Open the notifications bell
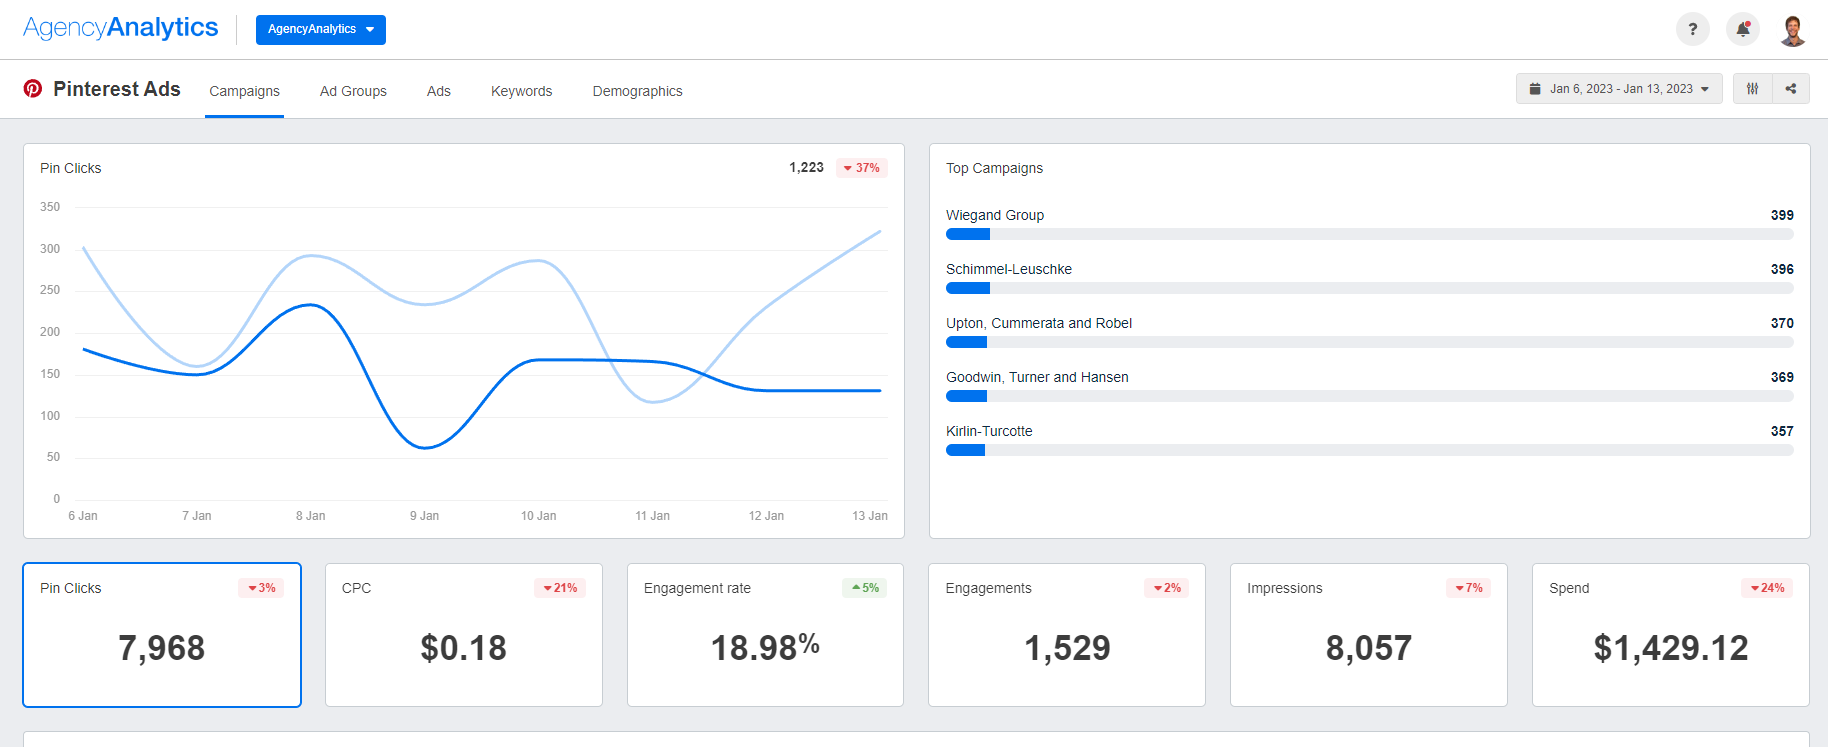1828x747 pixels. pyautogui.click(x=1742, y=29)
